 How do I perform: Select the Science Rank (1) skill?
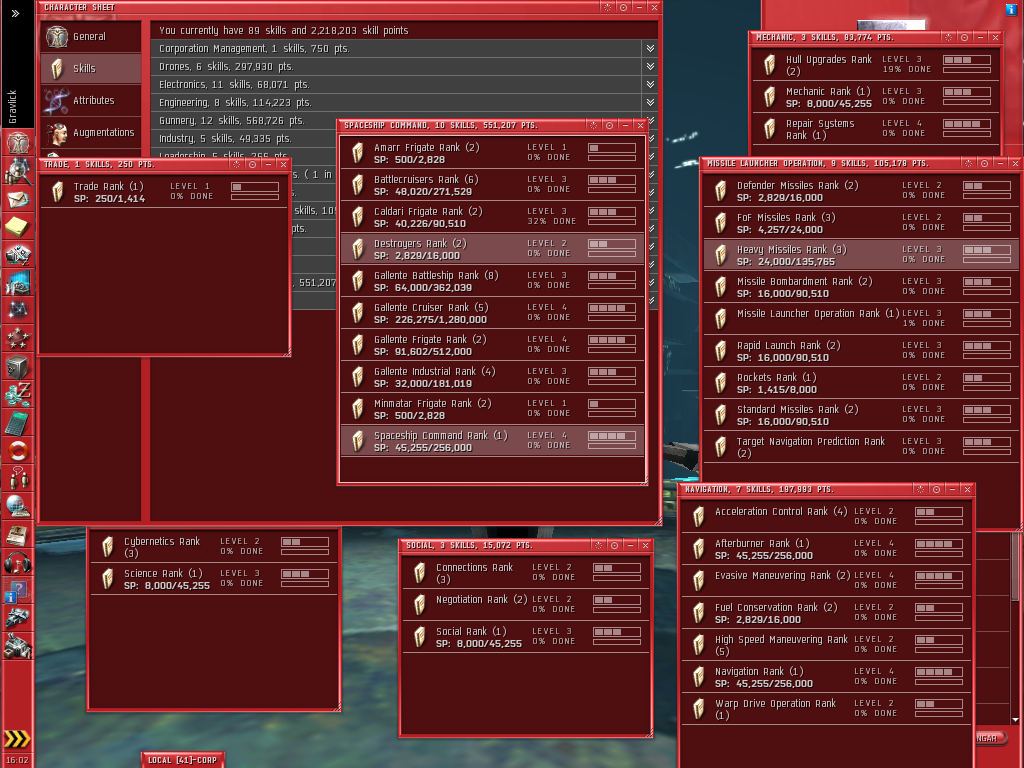pos(214,579)
